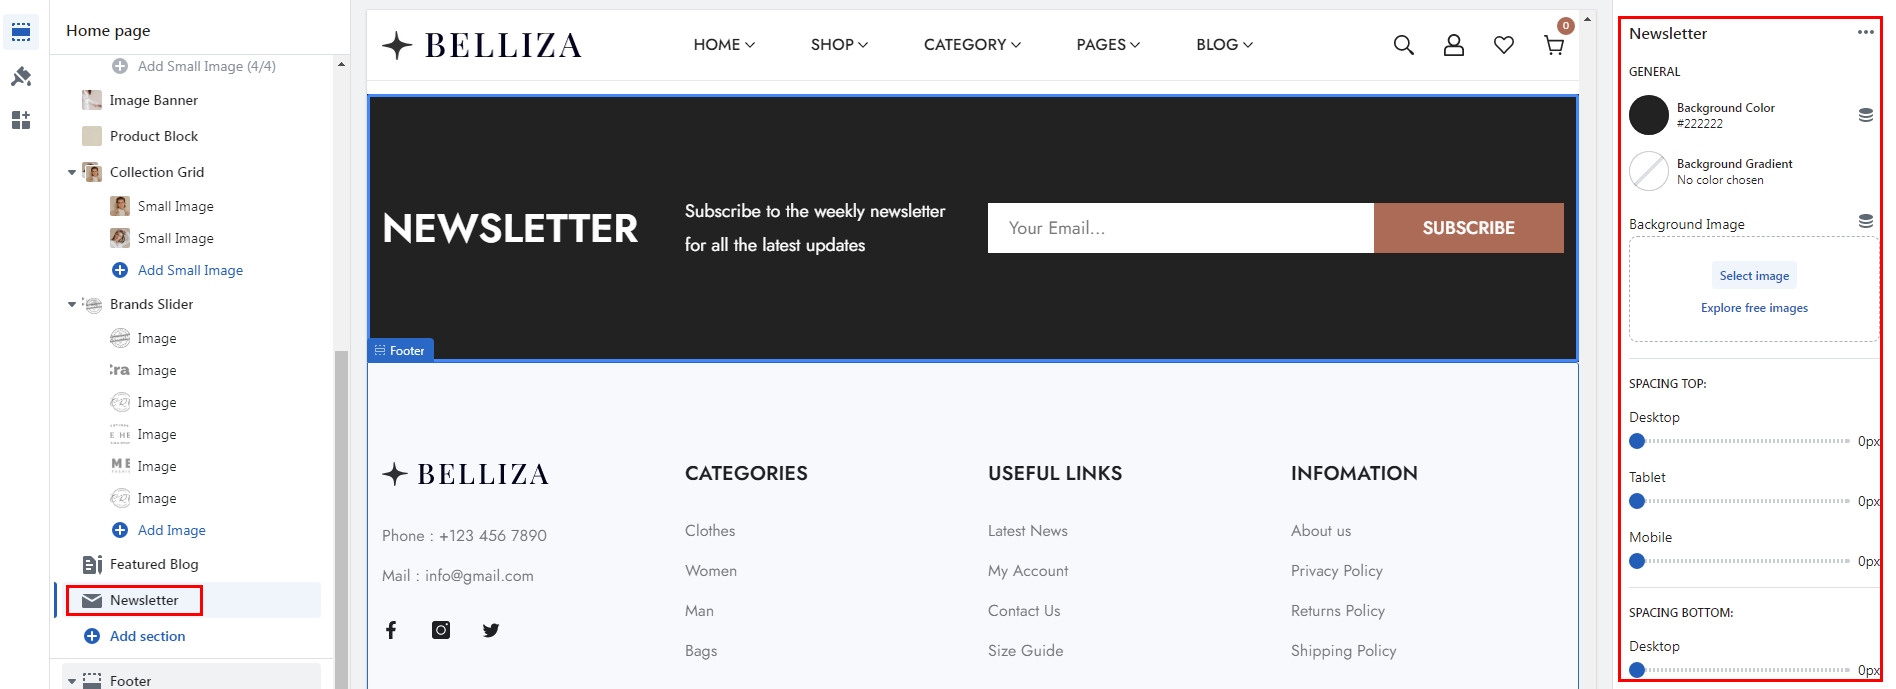Screen dimensions: 1896x689
Task: Click the Newsletter panel three-dots menu
Action: 1865,33
